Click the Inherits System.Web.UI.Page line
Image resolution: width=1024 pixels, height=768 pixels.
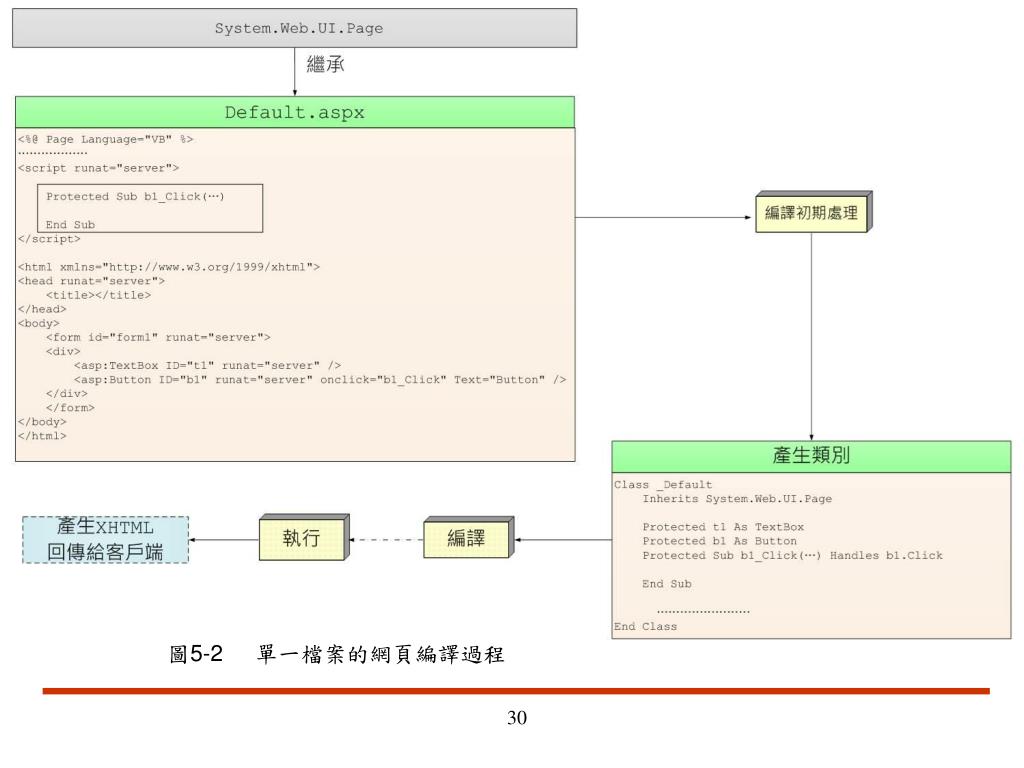coord(737,499)
